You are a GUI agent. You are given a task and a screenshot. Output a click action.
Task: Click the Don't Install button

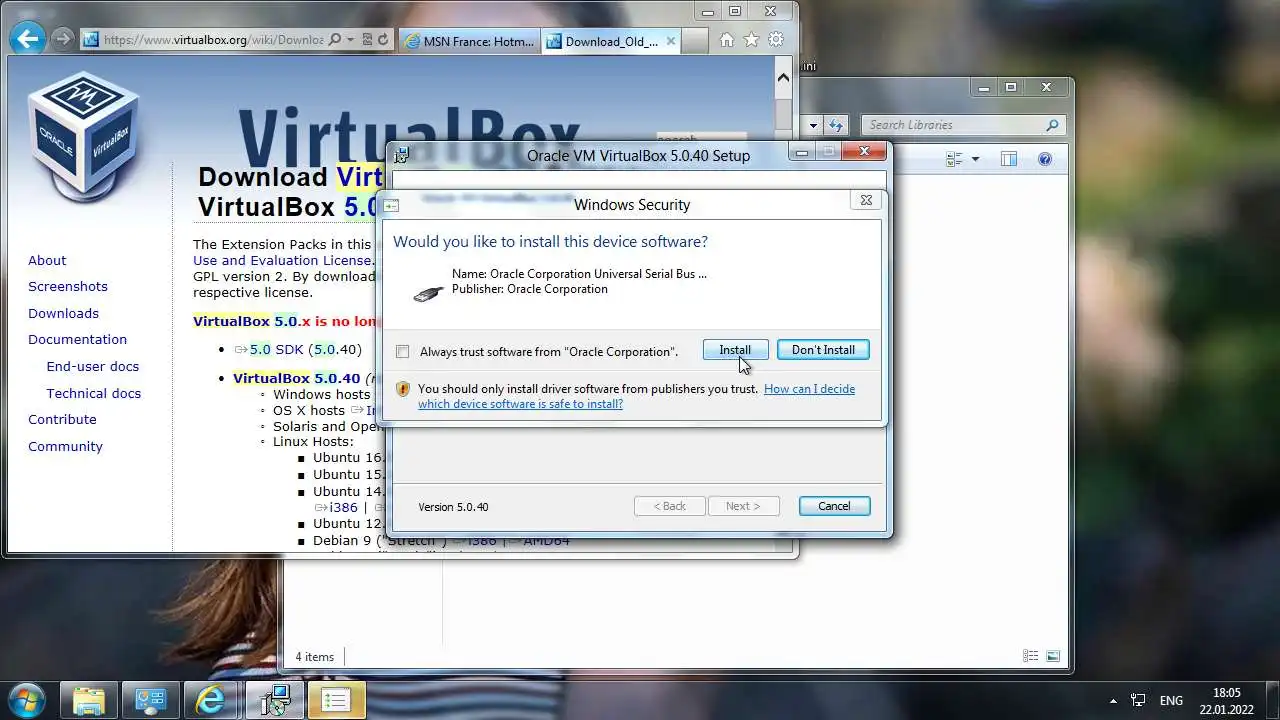click(x=823, y=350)
